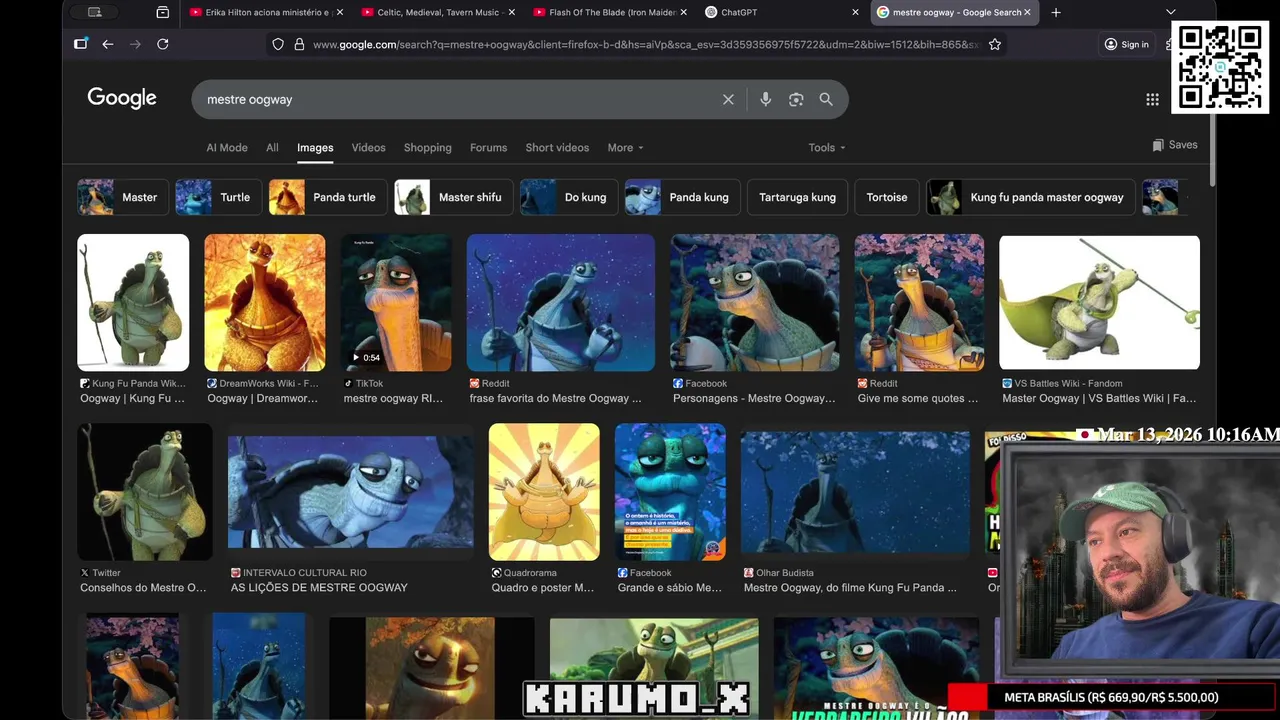The image size is (1280, 720).
Task: Switch to Flash Of The Blade tab
Action: [x=609, y=12]
